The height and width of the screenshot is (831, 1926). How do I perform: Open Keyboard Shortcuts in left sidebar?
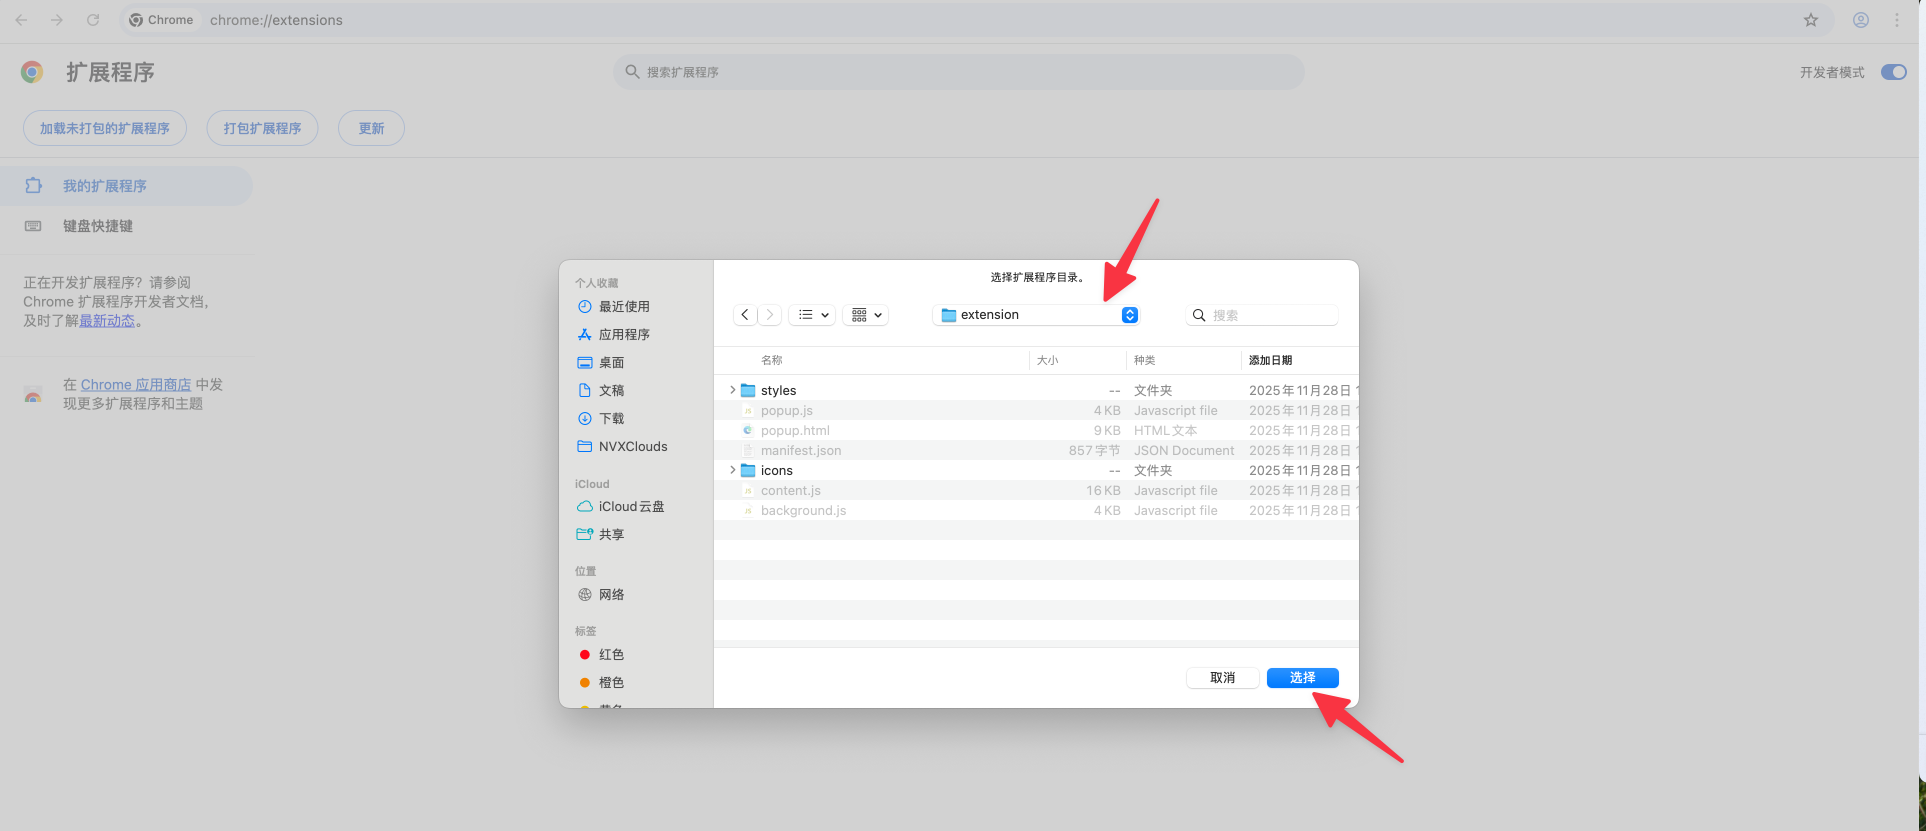98,226
